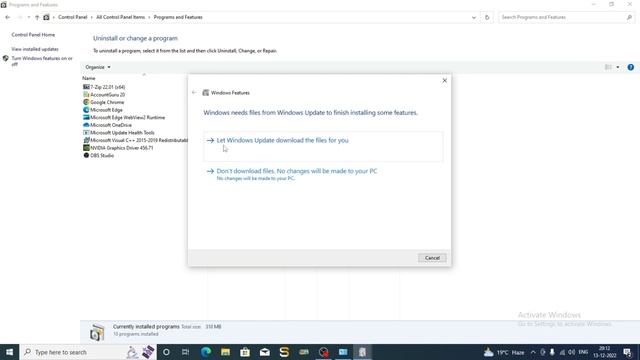
Task: Open Turn Windows features on or off
Action: (42, 61)
